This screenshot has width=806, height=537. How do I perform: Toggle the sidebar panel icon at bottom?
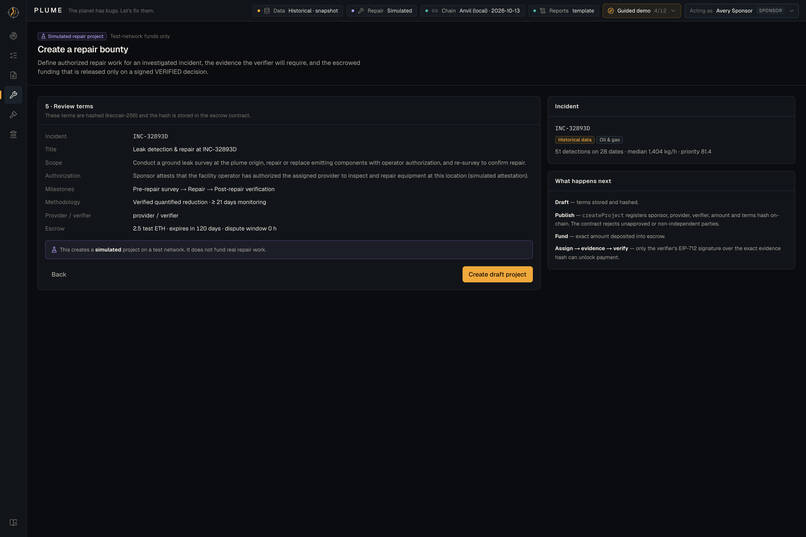coord(13,522)
